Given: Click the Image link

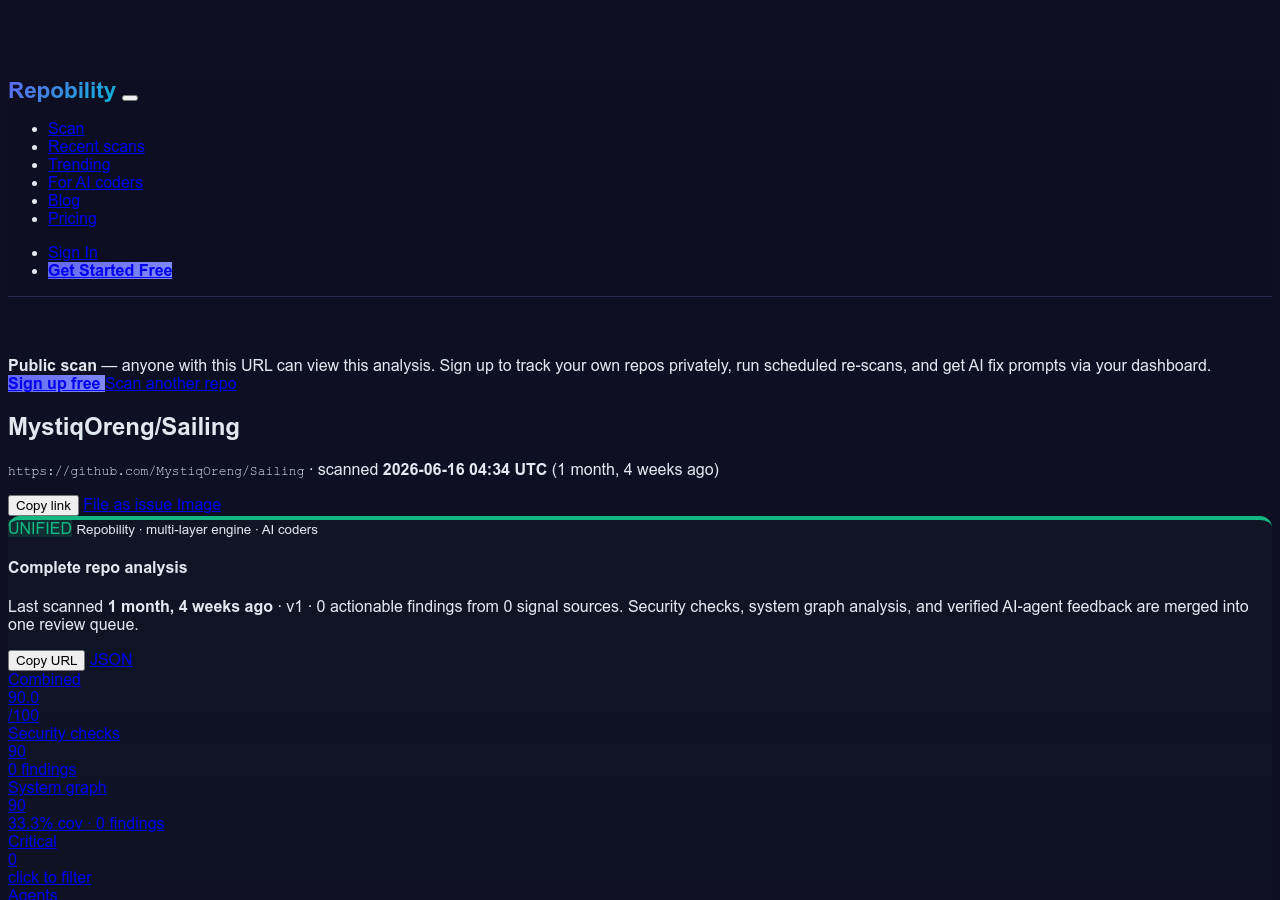Looking at the screenshot, I should (x=199, y=504).
